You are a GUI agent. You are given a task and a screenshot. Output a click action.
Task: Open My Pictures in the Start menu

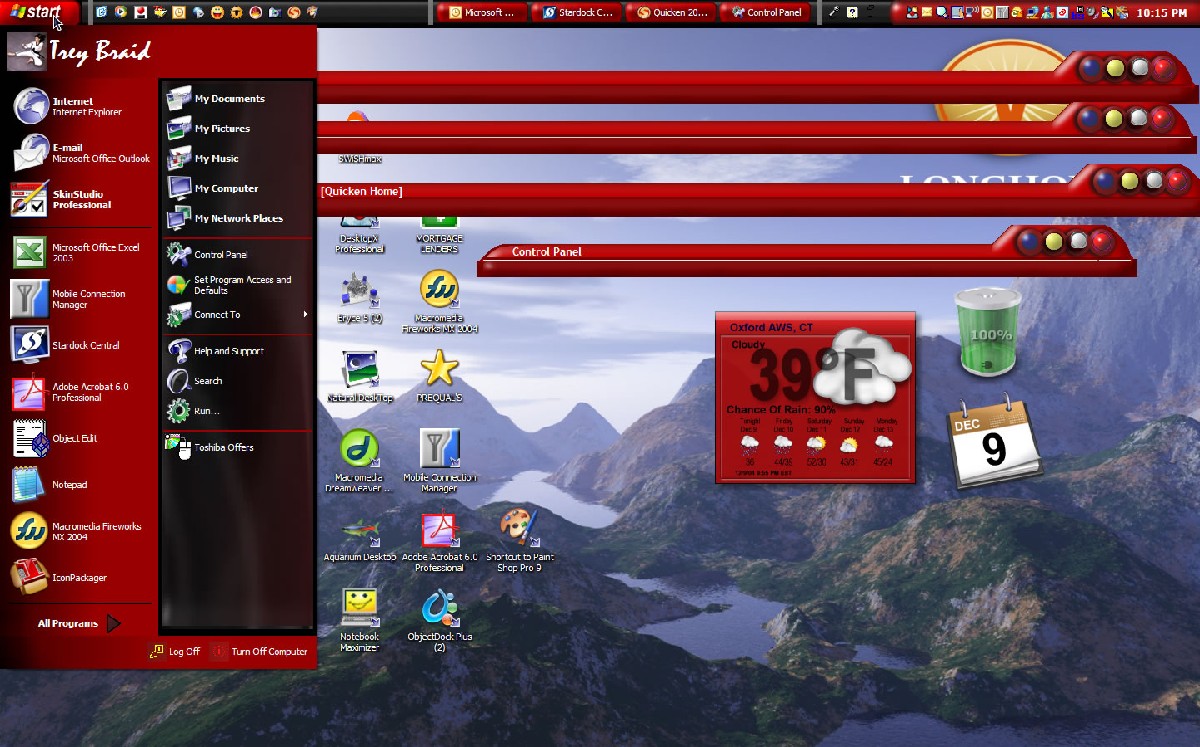237,128
